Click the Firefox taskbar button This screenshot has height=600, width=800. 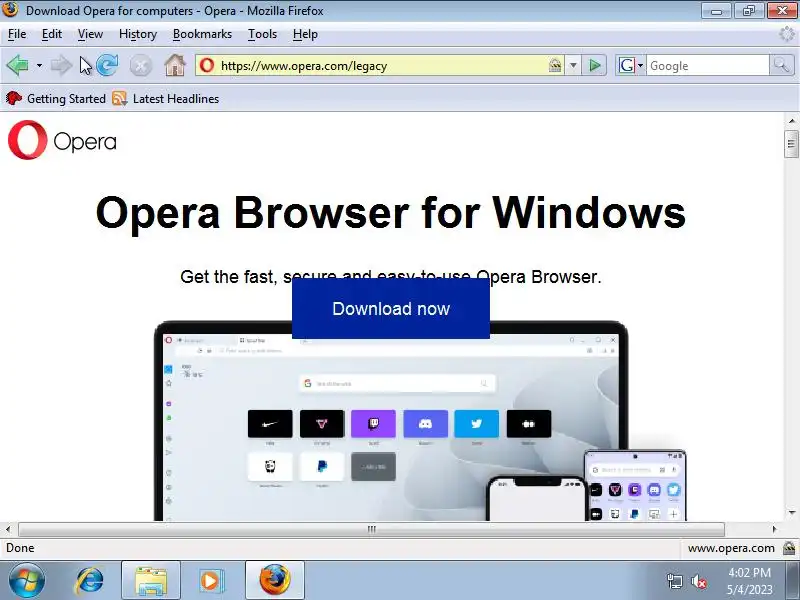pyautogui.click(x=274, y=580)
